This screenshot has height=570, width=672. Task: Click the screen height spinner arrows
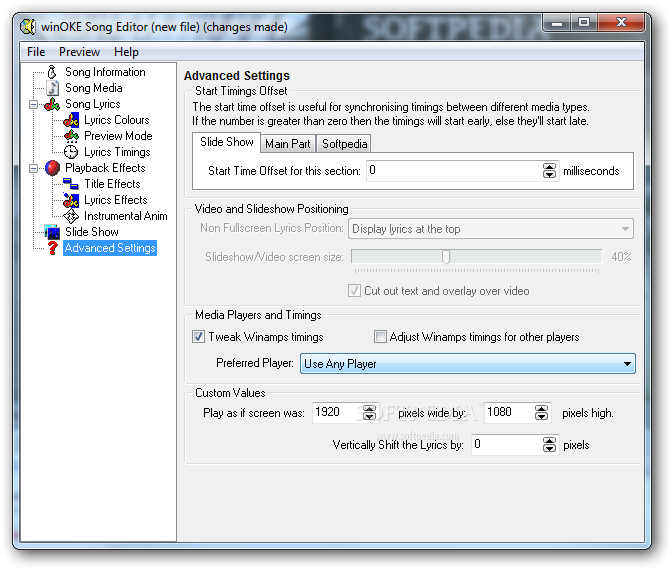click(542, 413)
